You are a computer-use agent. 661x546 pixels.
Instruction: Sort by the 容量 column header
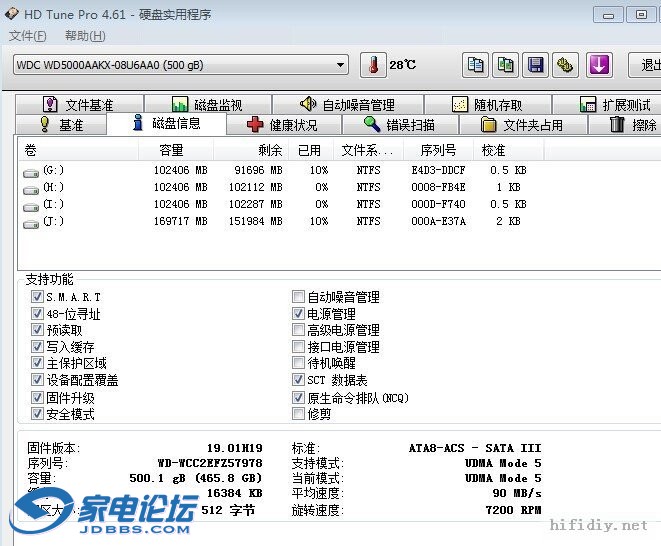pyautogui.click(x=176, y=150)
